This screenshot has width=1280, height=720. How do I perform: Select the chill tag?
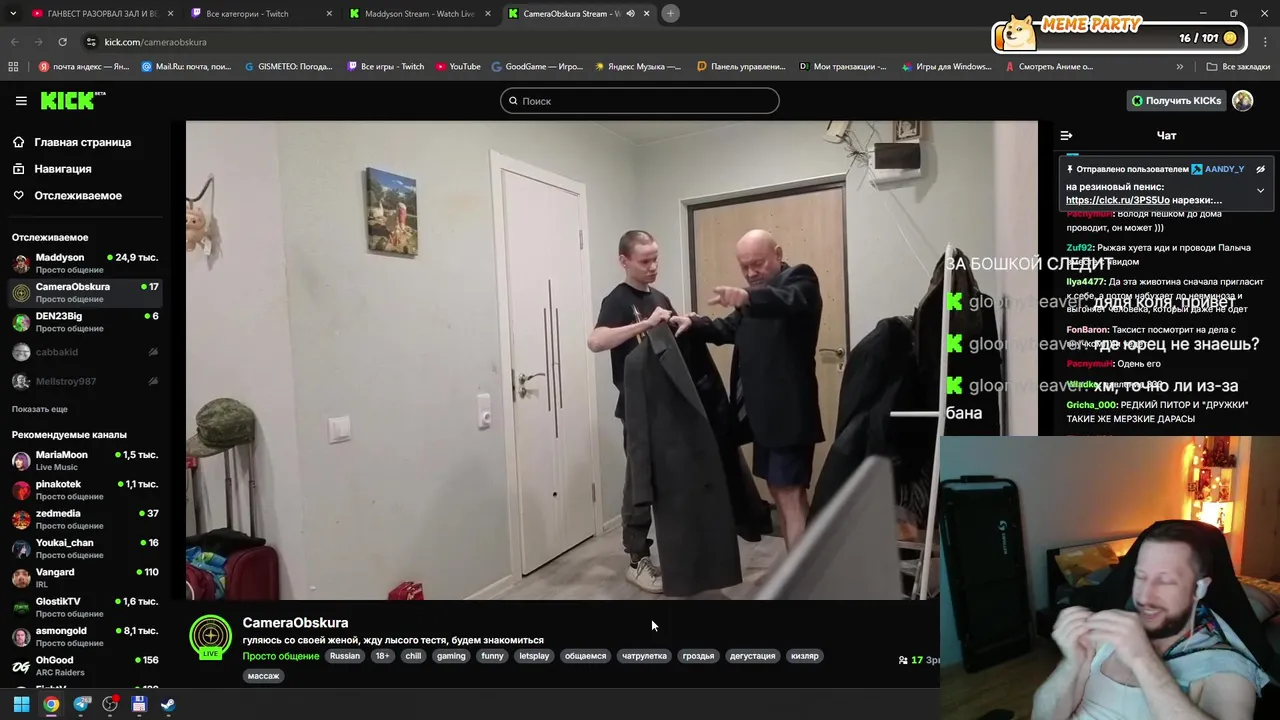pos(413,656)
